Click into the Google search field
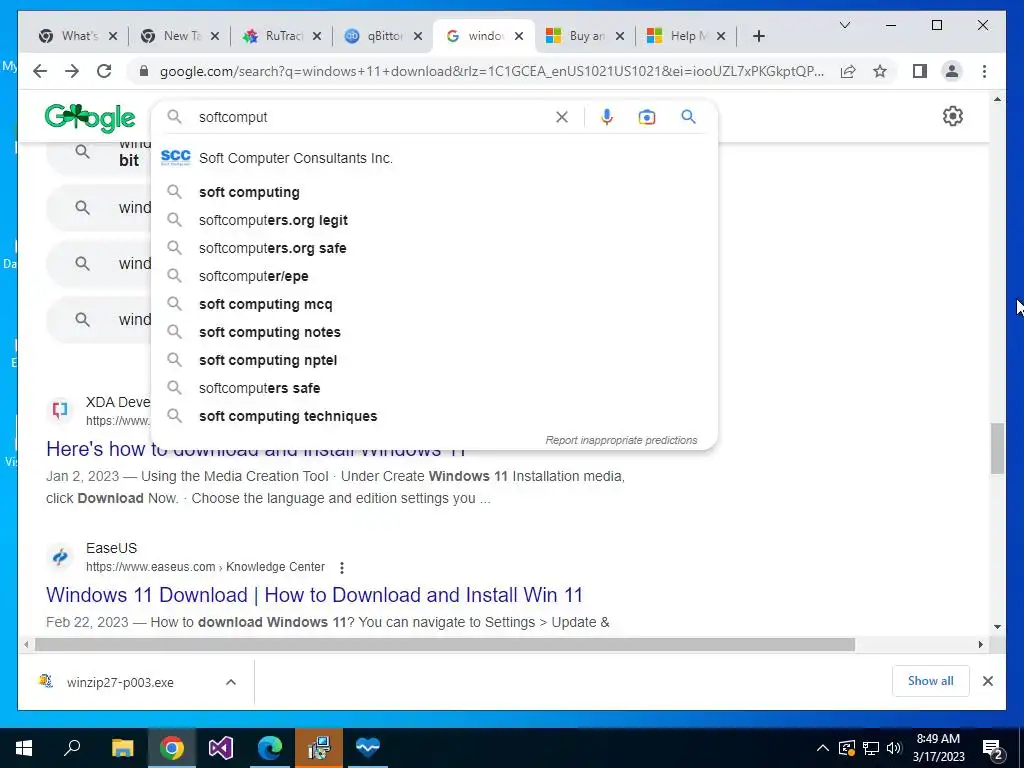The height and width of the screenshot is (768, 1024). coord(372,117)
